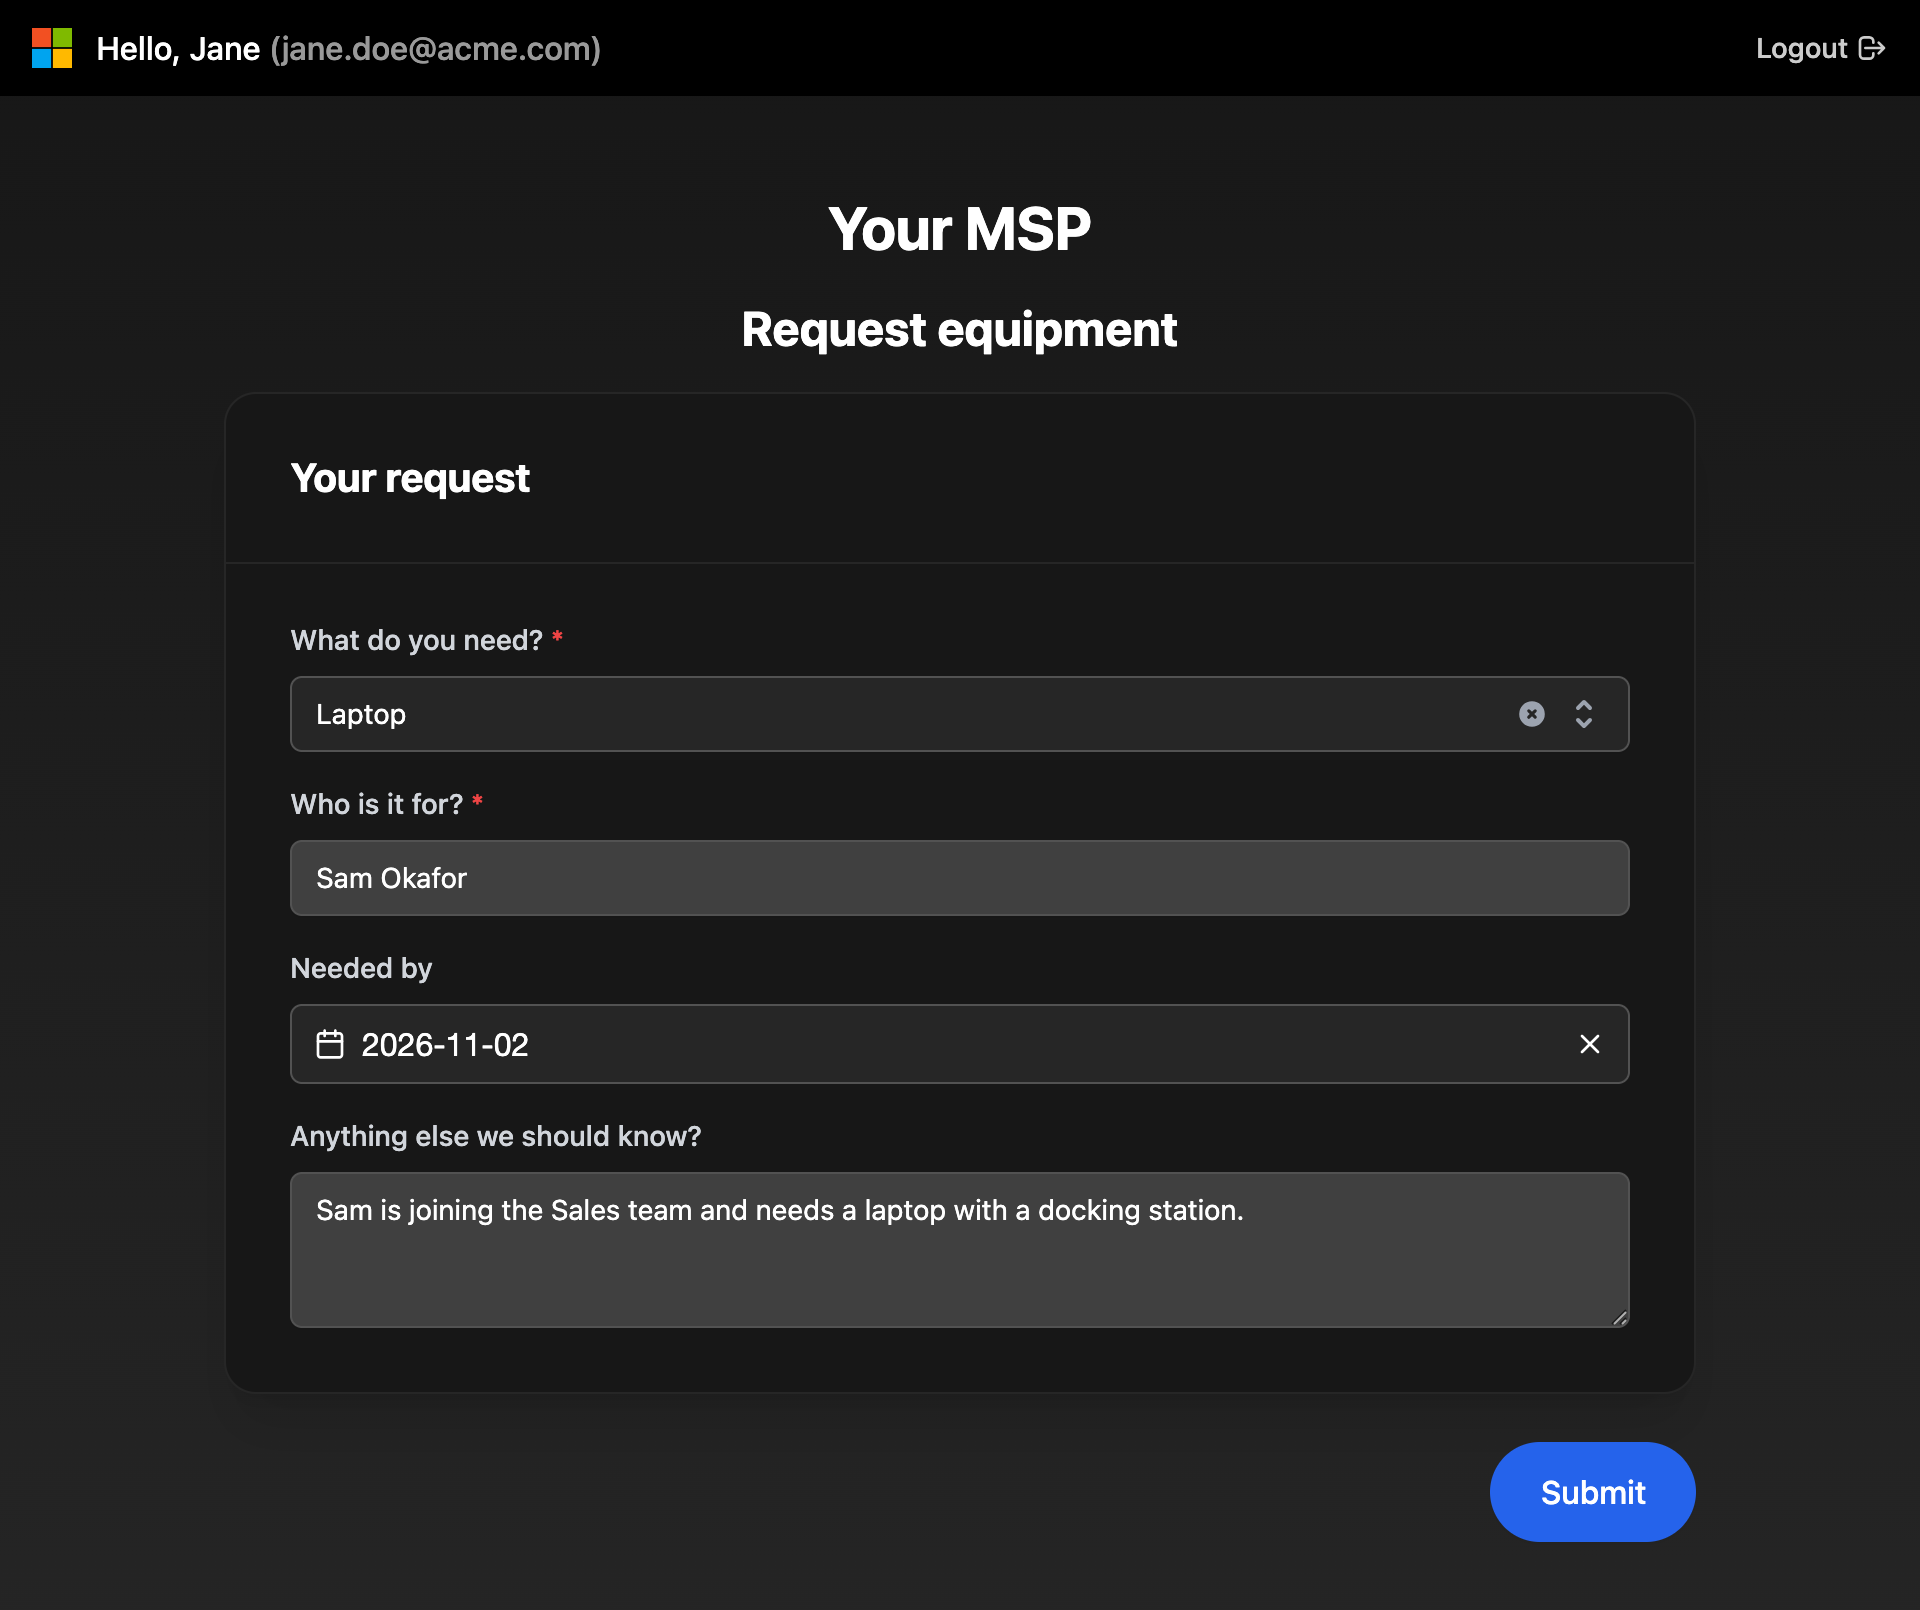Open the calendar icon in Needed by
Image resolution: width=1920 pixels, height=1610 pixels.
click(x=330, y=1044)
